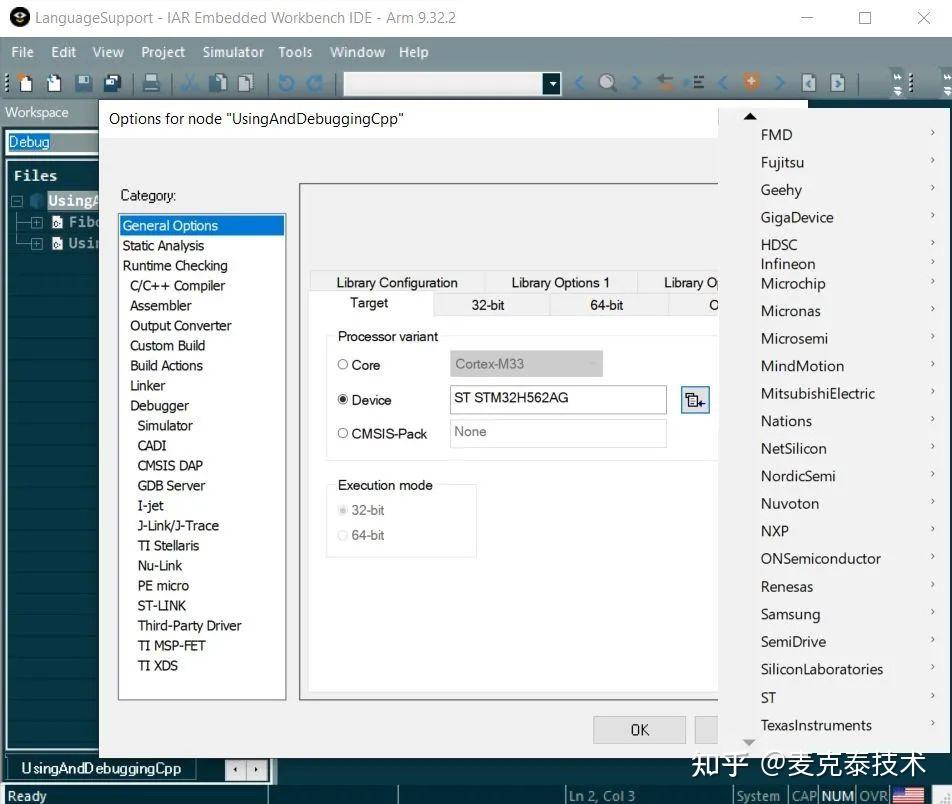Click the Undo arrow toolbar icon

click(287, 83)
